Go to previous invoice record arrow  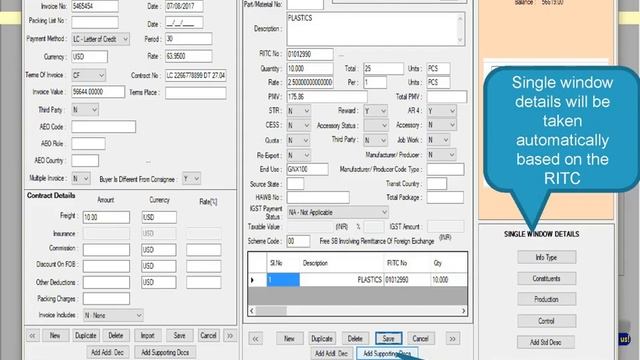(32, 336)
